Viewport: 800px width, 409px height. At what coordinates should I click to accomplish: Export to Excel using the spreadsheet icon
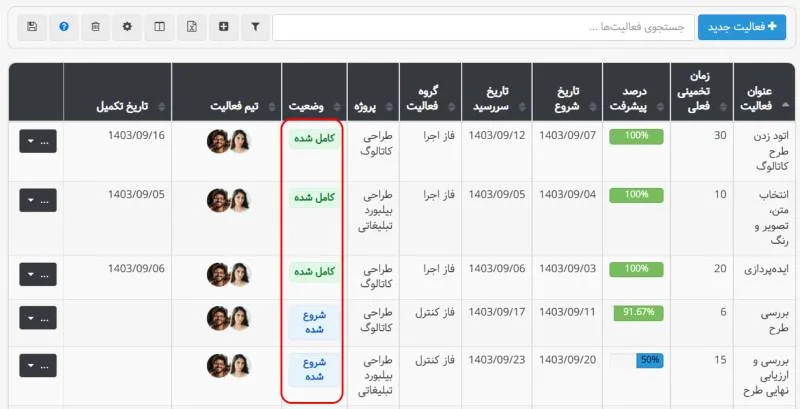click(192, 27)
